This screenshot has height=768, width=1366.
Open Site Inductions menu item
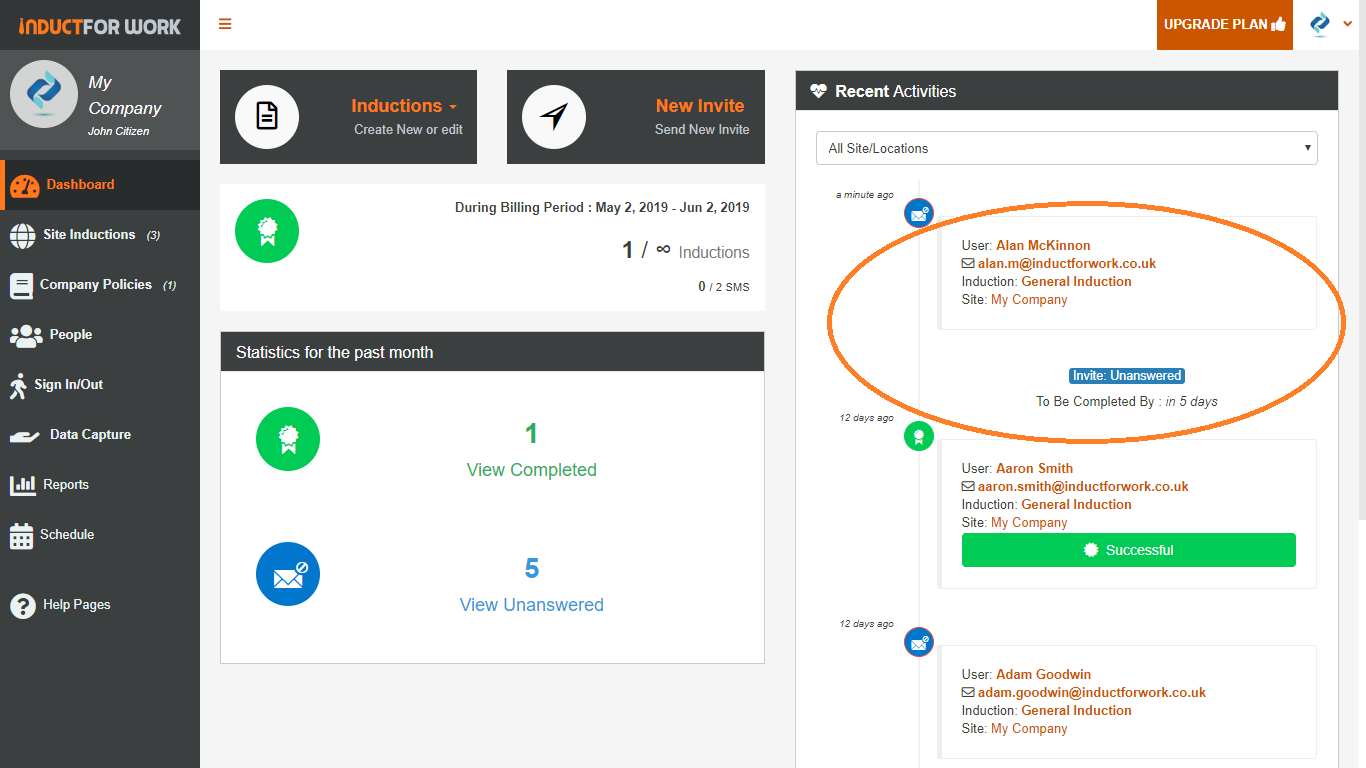(x=100, y=235)
